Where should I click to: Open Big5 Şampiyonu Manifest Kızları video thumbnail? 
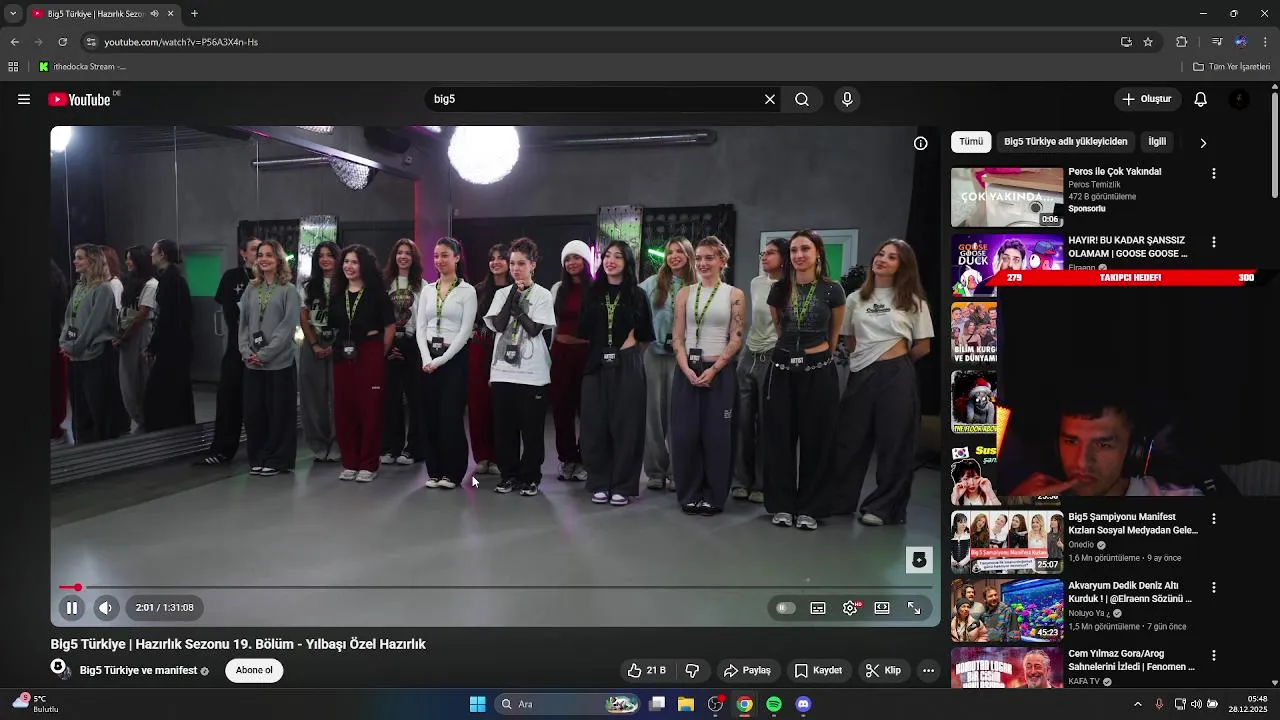point(1006,542)
